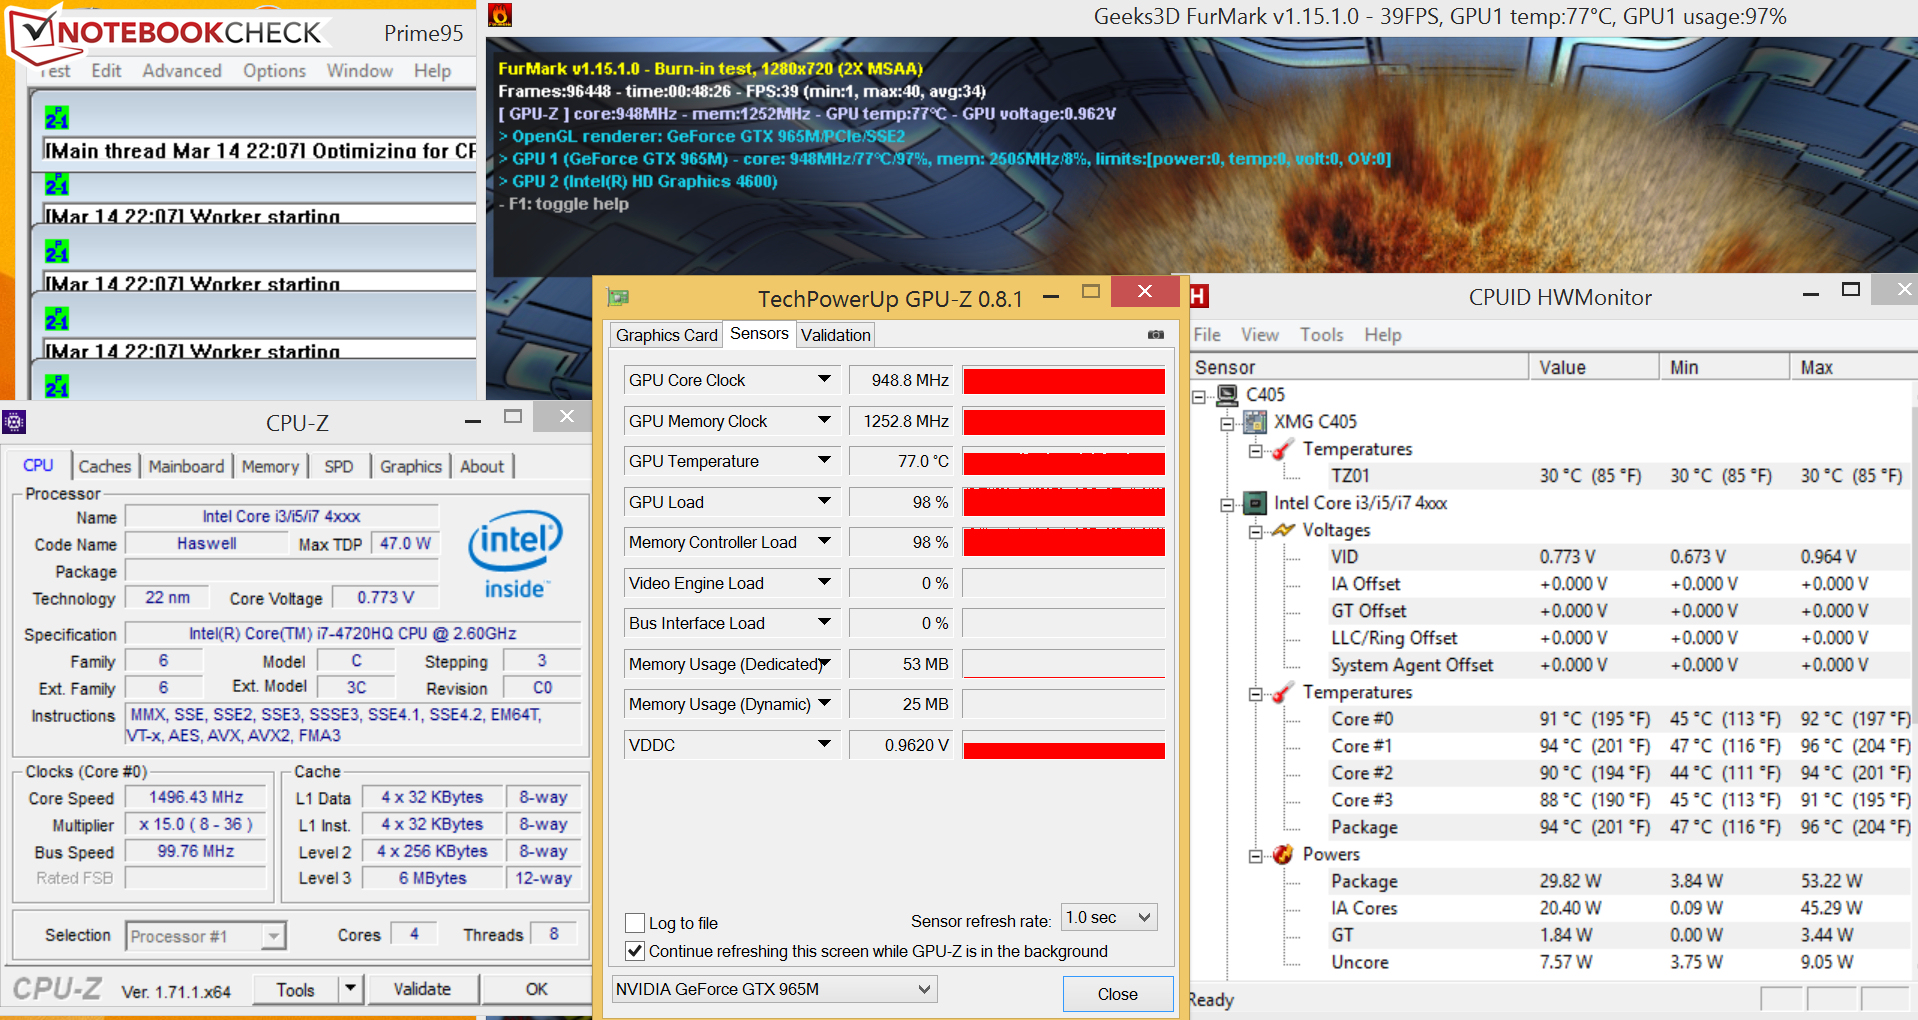Switch to the Validation tab in GPU-Z
1918x1020 pixels.
[836, 335]
